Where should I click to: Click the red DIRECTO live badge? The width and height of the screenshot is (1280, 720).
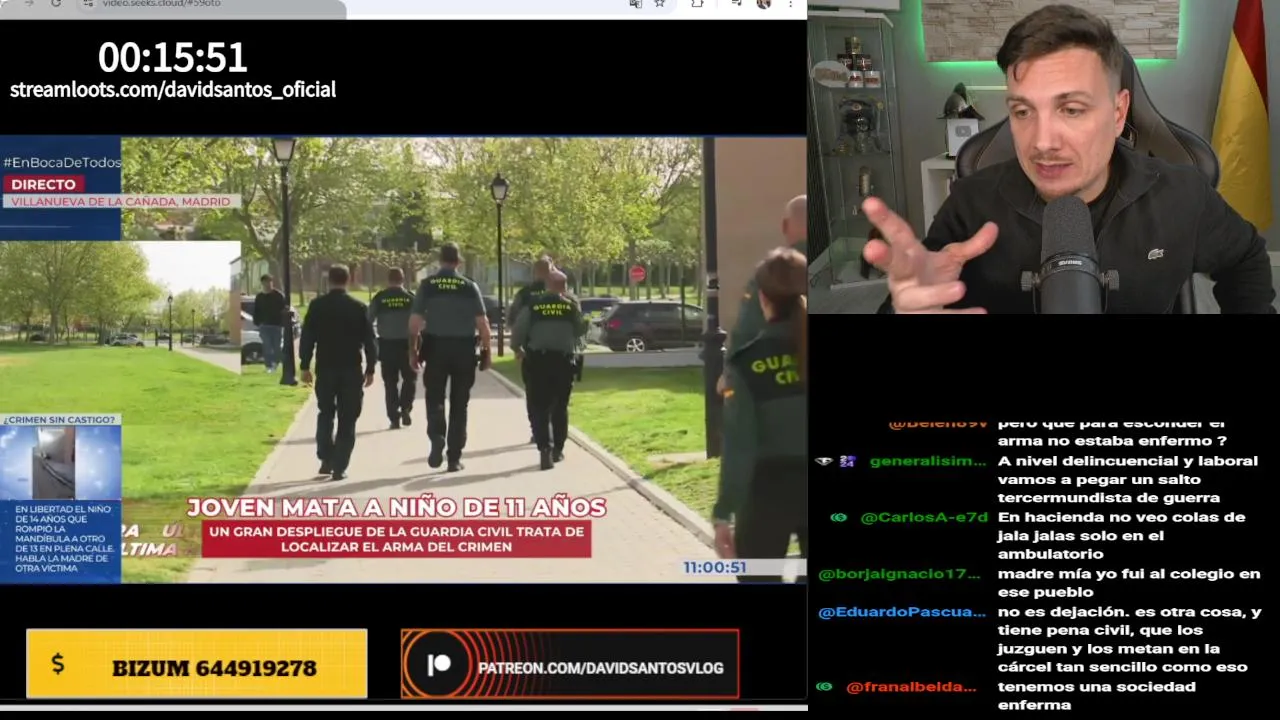(x=43, y=184)
